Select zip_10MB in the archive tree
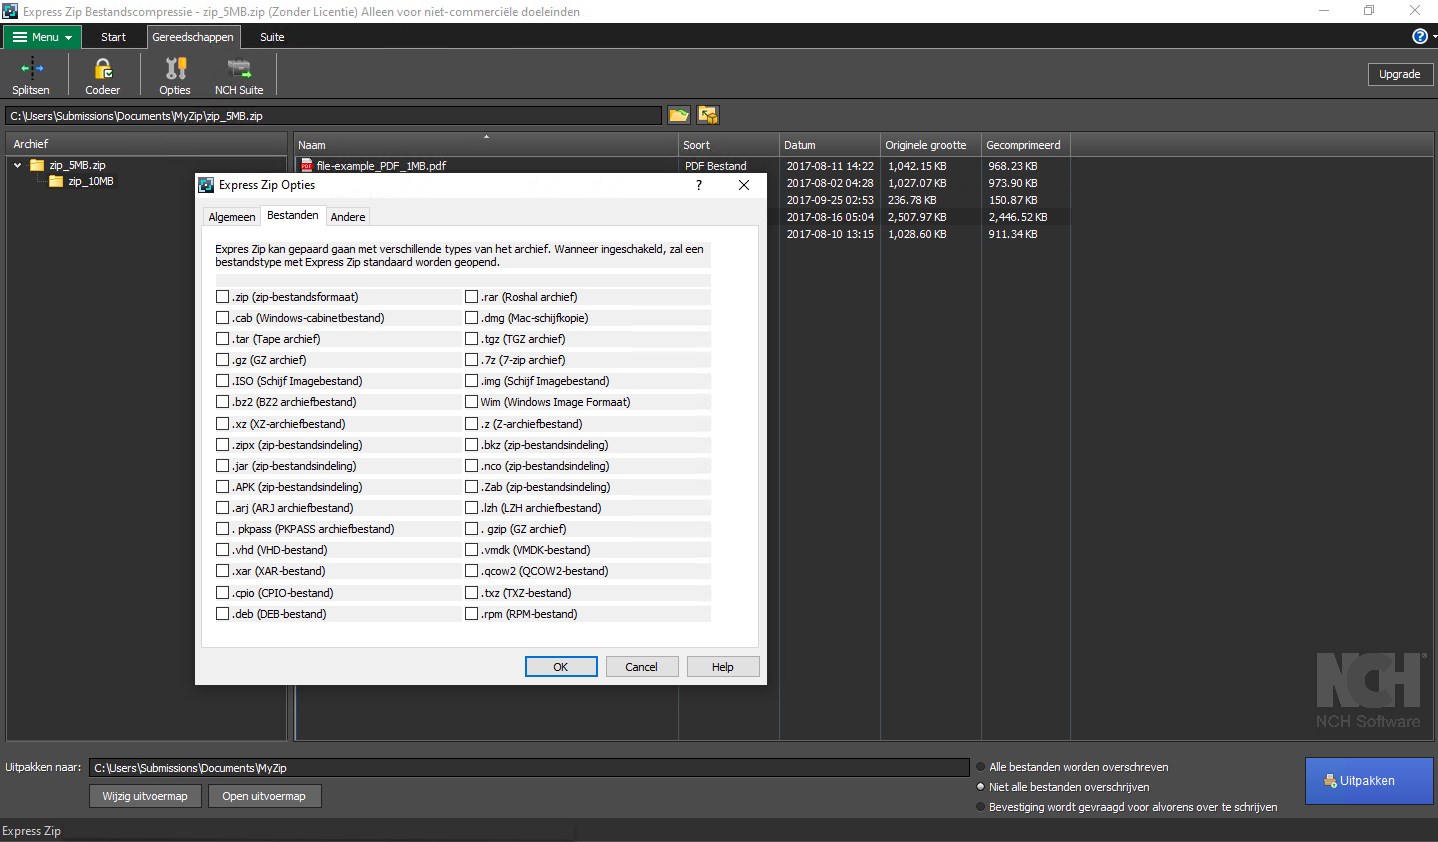This screenshot has width=1438, height=842. click(x=91, y=181)
